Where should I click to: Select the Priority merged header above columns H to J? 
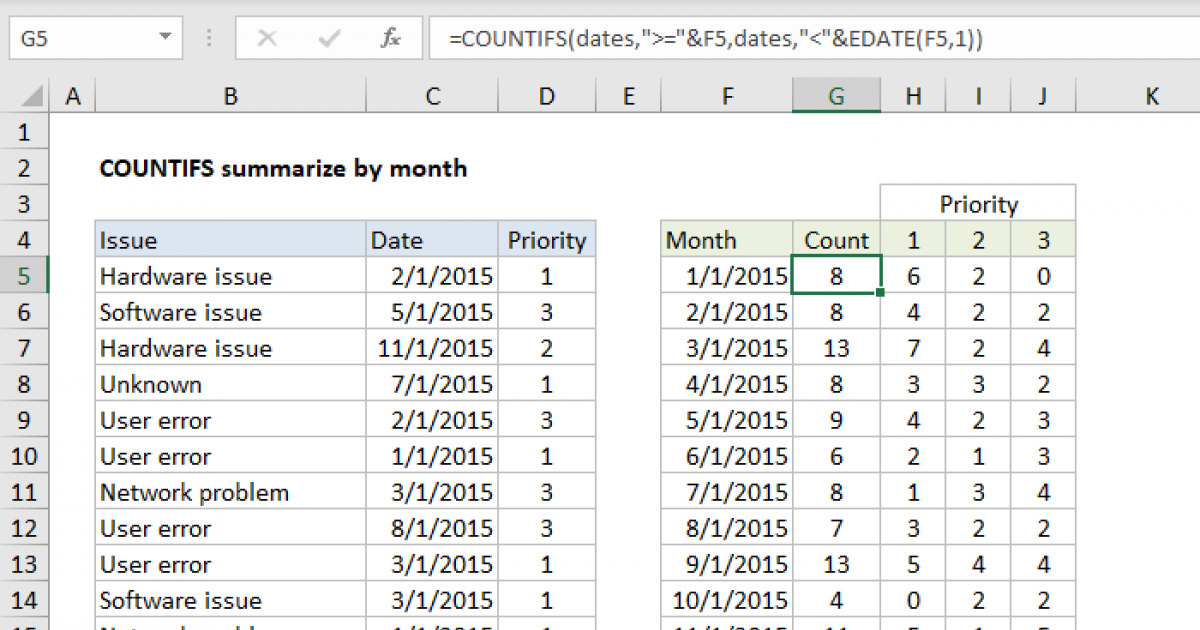coord(977,203)
